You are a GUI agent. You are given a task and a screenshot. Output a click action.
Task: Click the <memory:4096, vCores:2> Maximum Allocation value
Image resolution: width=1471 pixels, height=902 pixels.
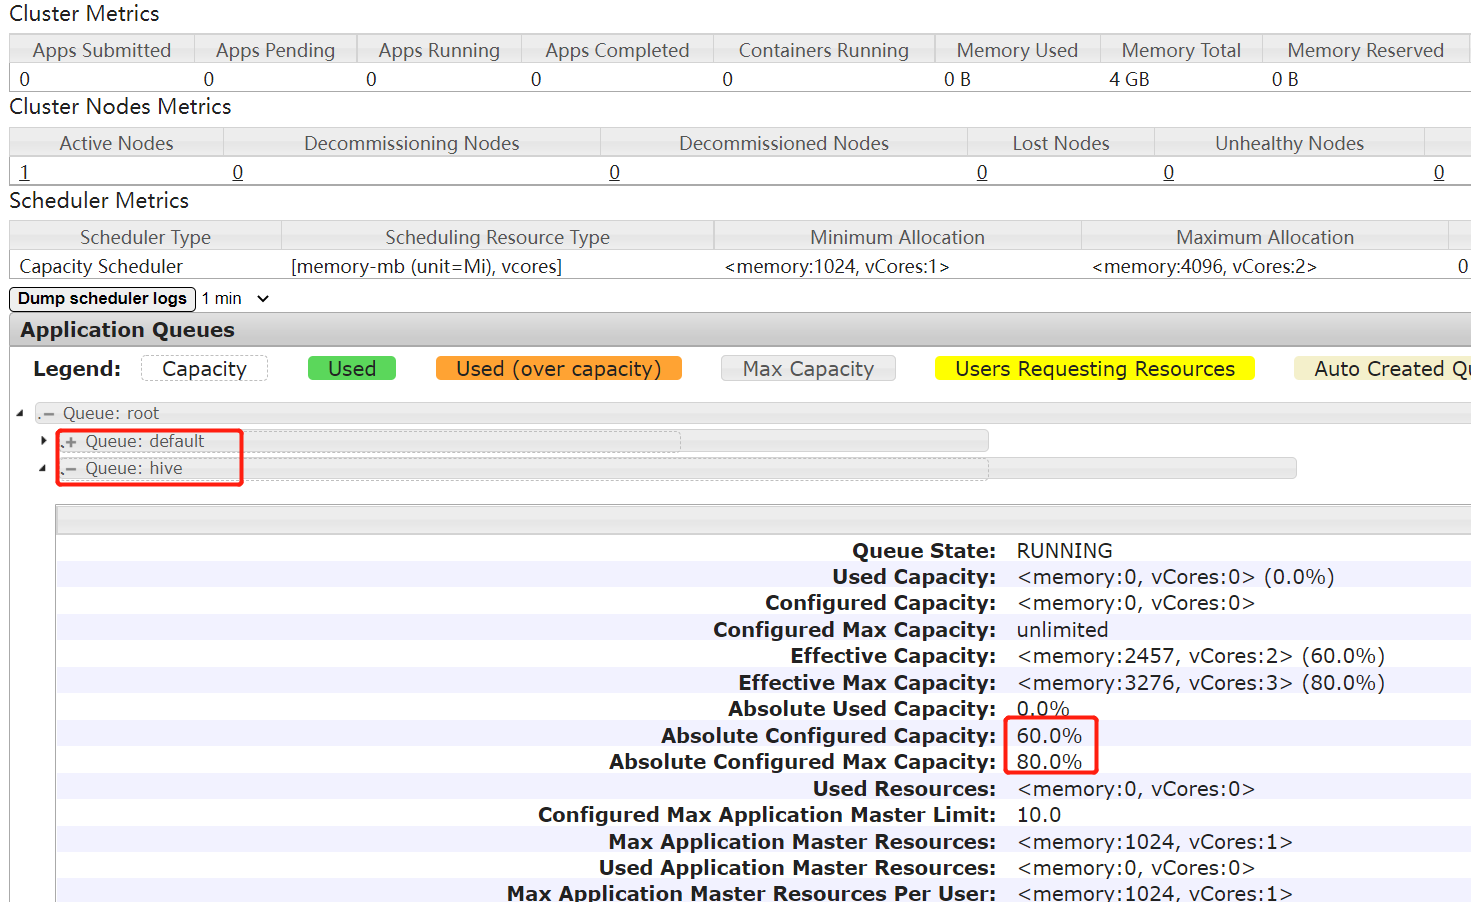(x=1204, y=266)
